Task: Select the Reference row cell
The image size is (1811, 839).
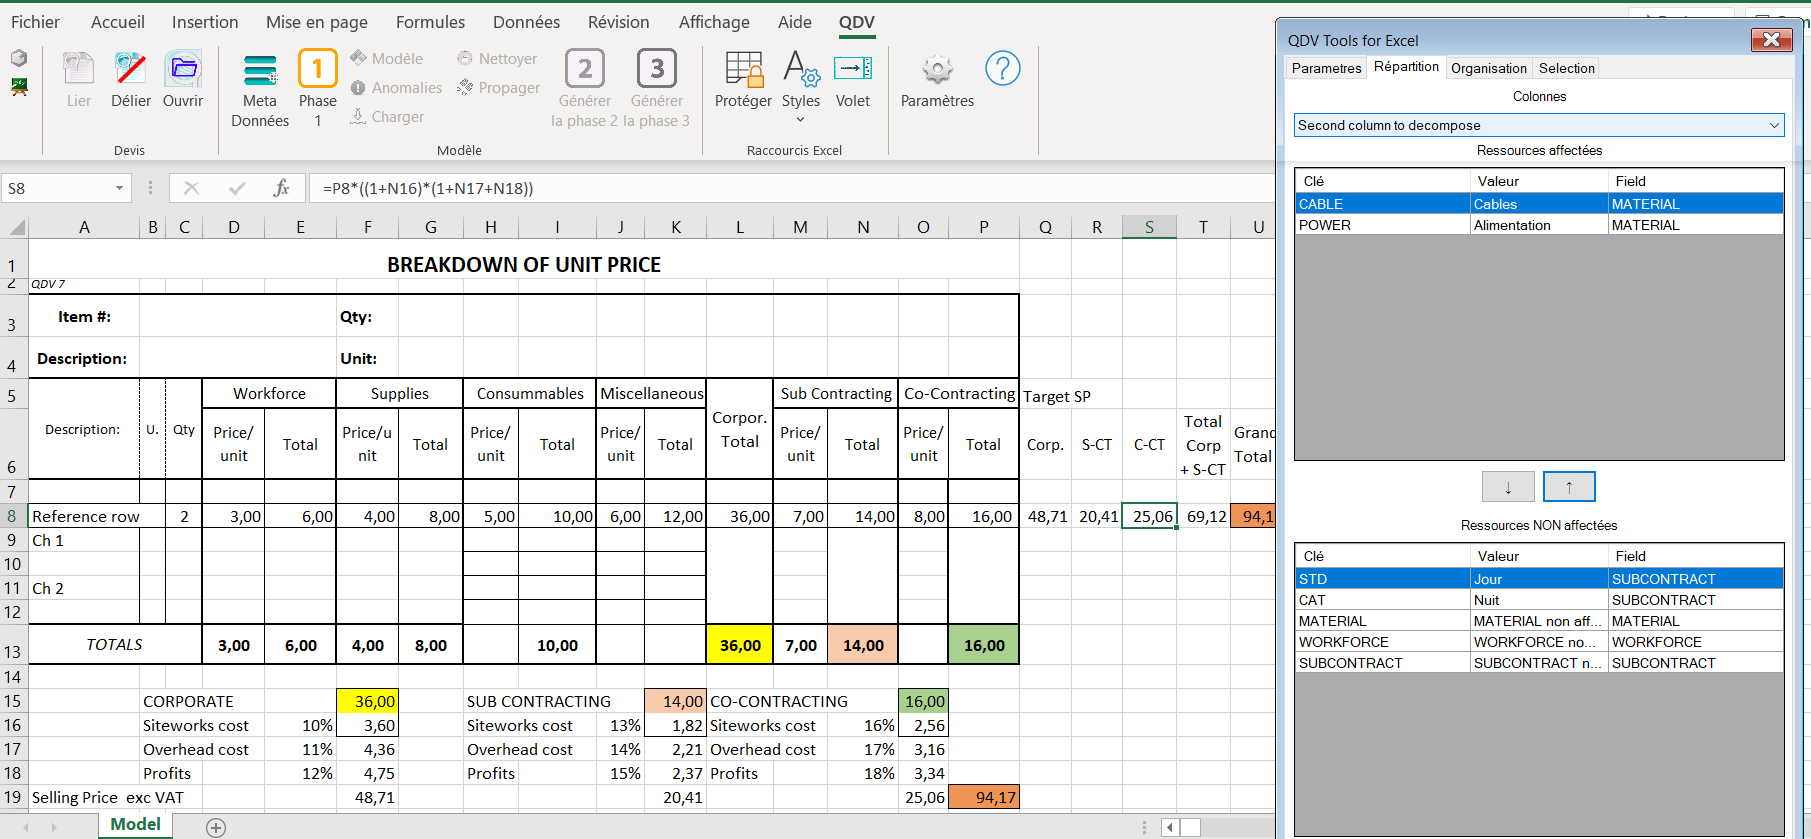Action: tap(84, 516)
